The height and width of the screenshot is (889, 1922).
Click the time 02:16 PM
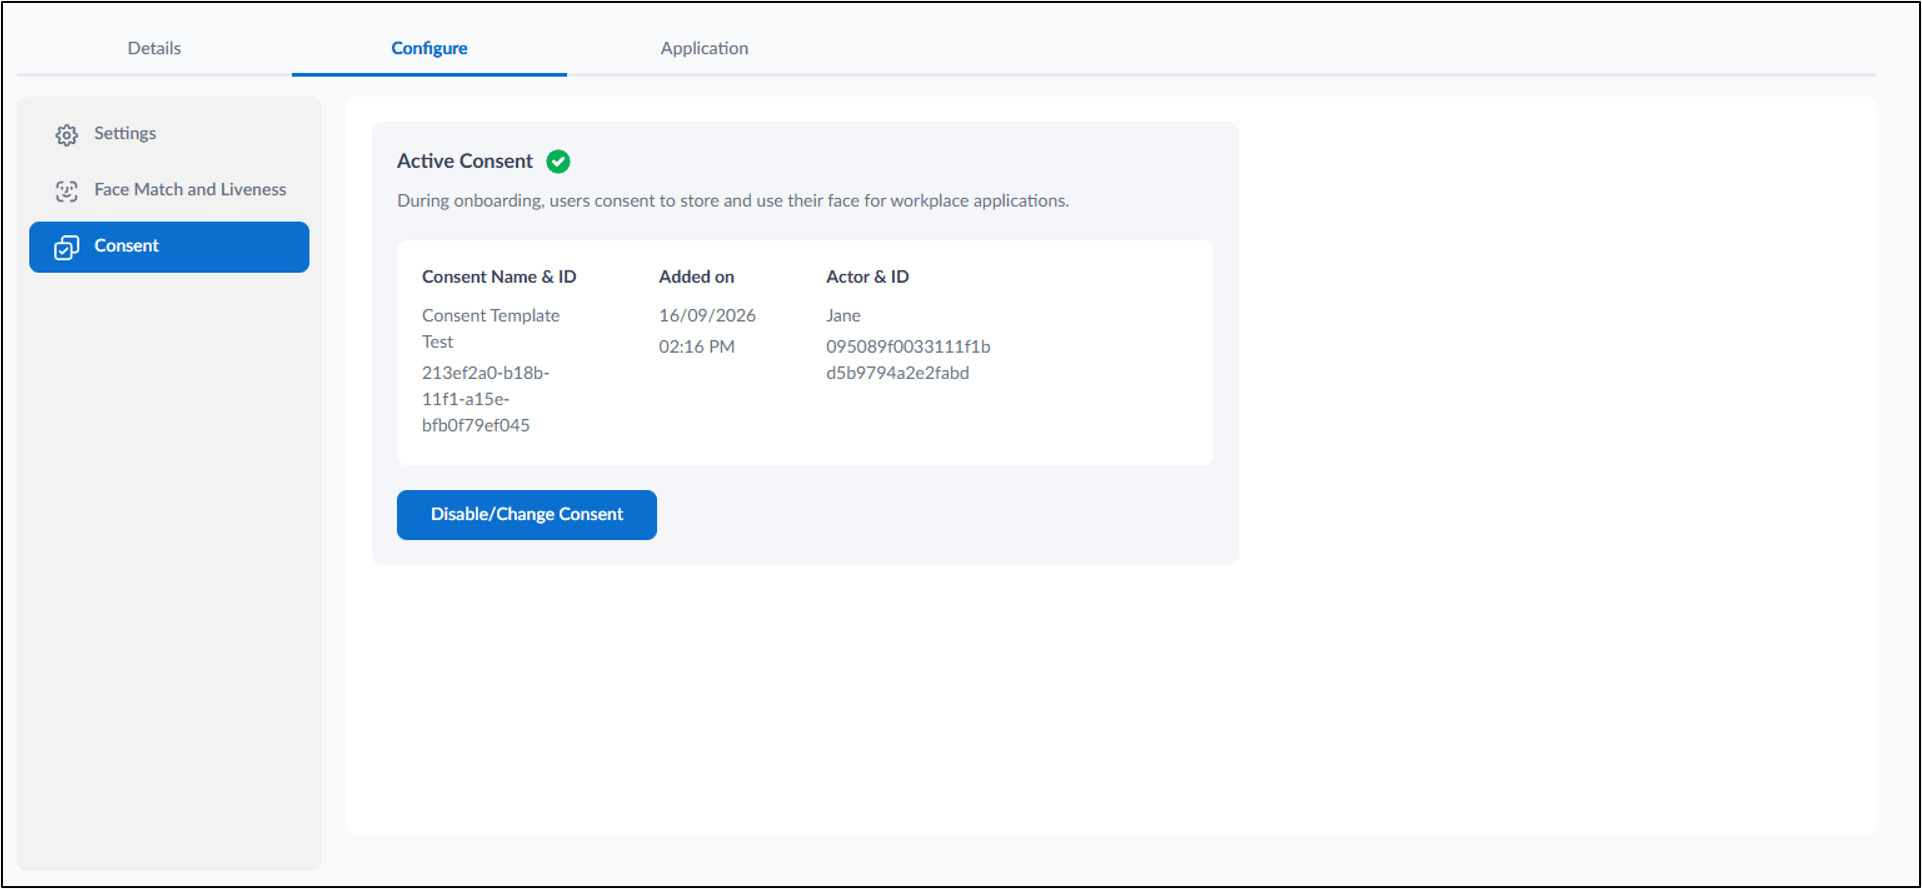[x=697, y=347]
